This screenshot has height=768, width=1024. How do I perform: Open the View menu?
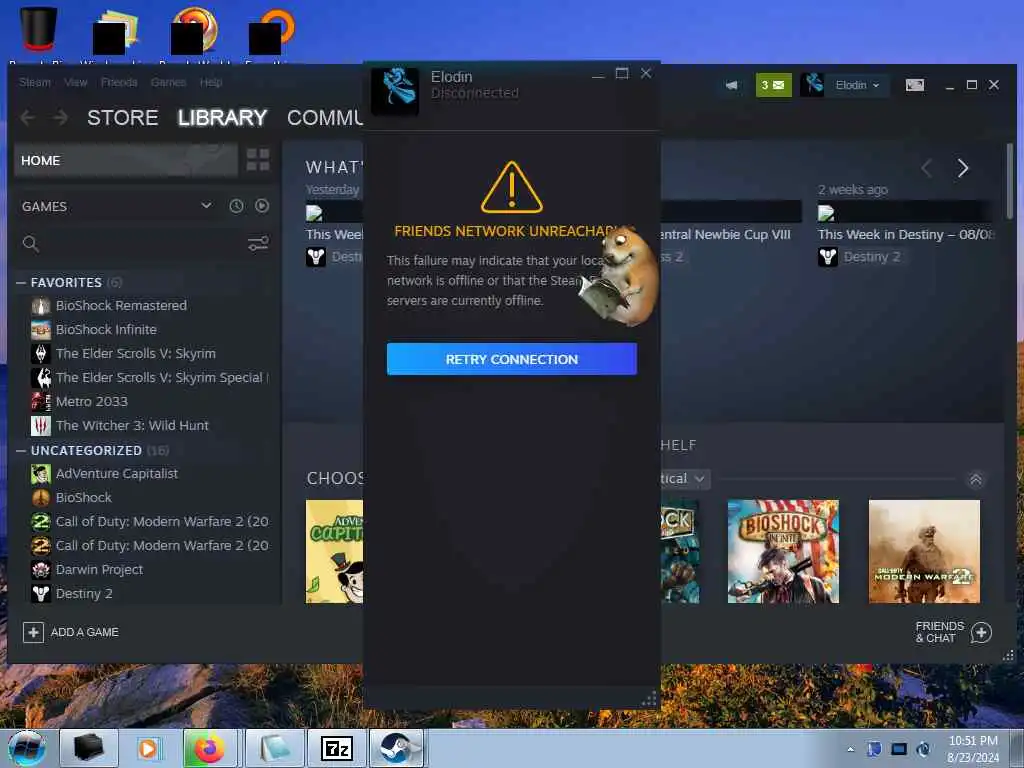point(76,82)
